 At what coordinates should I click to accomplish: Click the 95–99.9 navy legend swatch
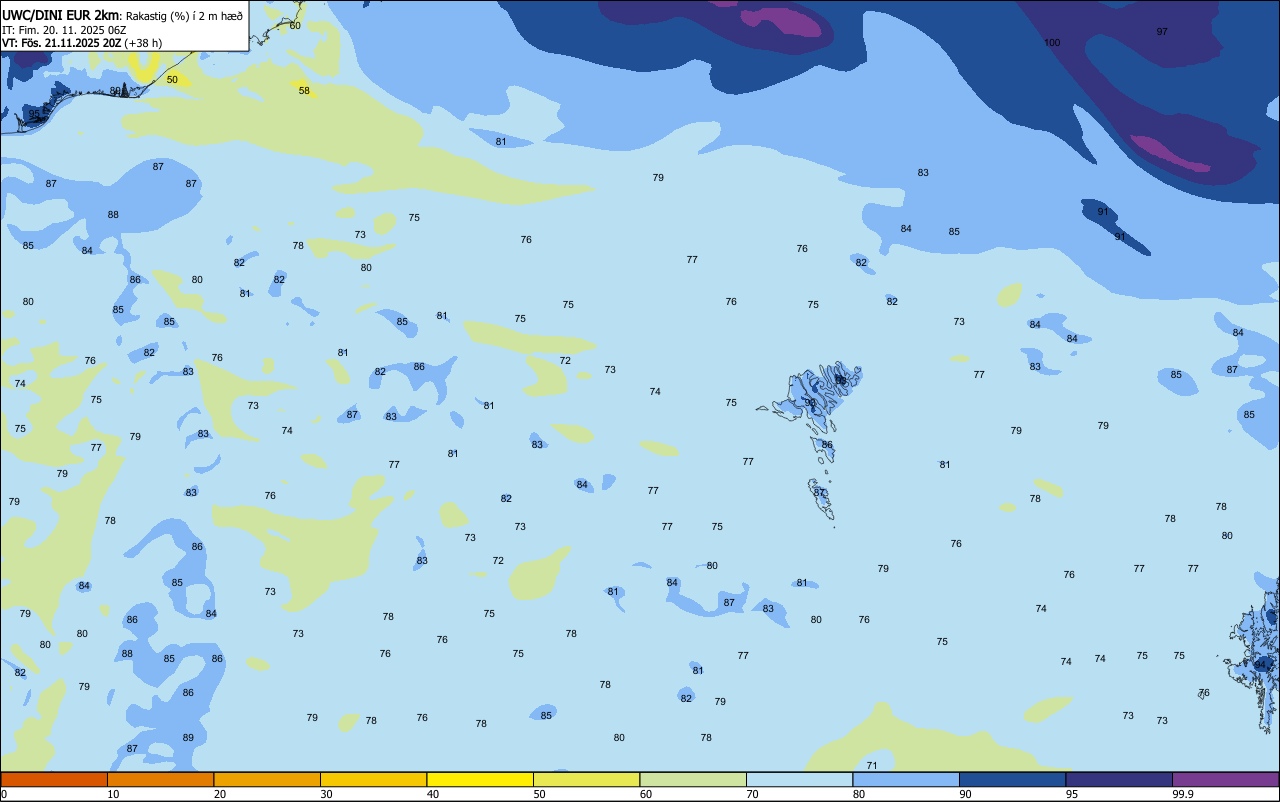1119,780
